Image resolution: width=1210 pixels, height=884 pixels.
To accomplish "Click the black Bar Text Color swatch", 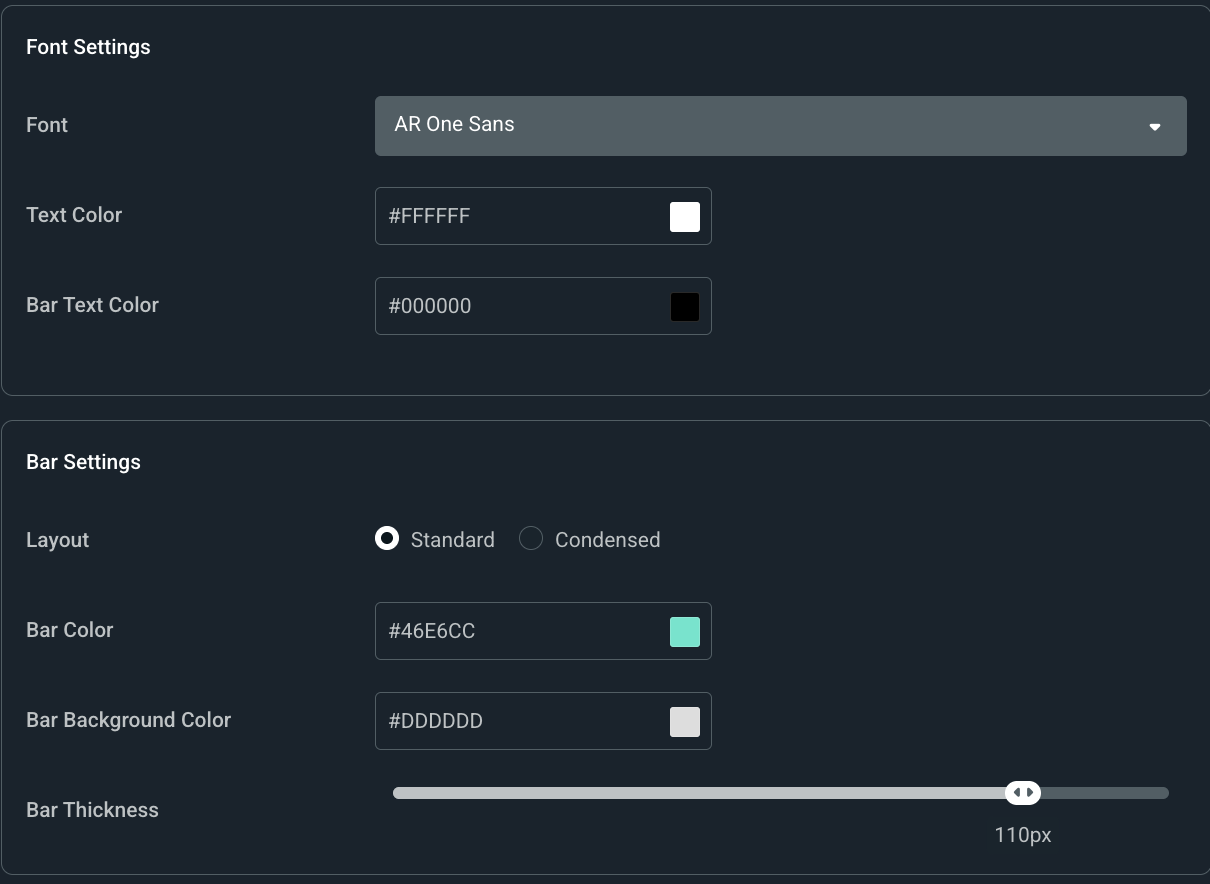I will pos(684,306).
